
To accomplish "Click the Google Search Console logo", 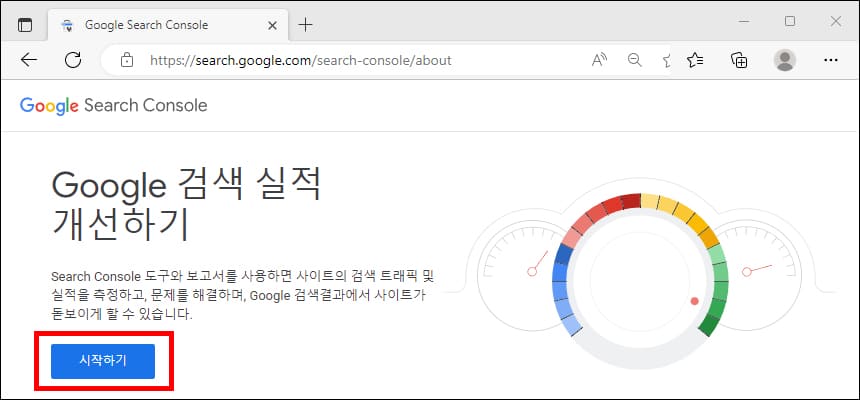I will 114,105.
